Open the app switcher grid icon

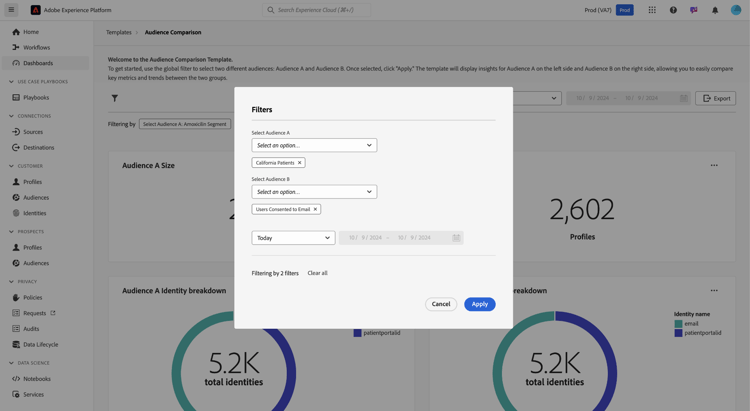click(652, 10)
